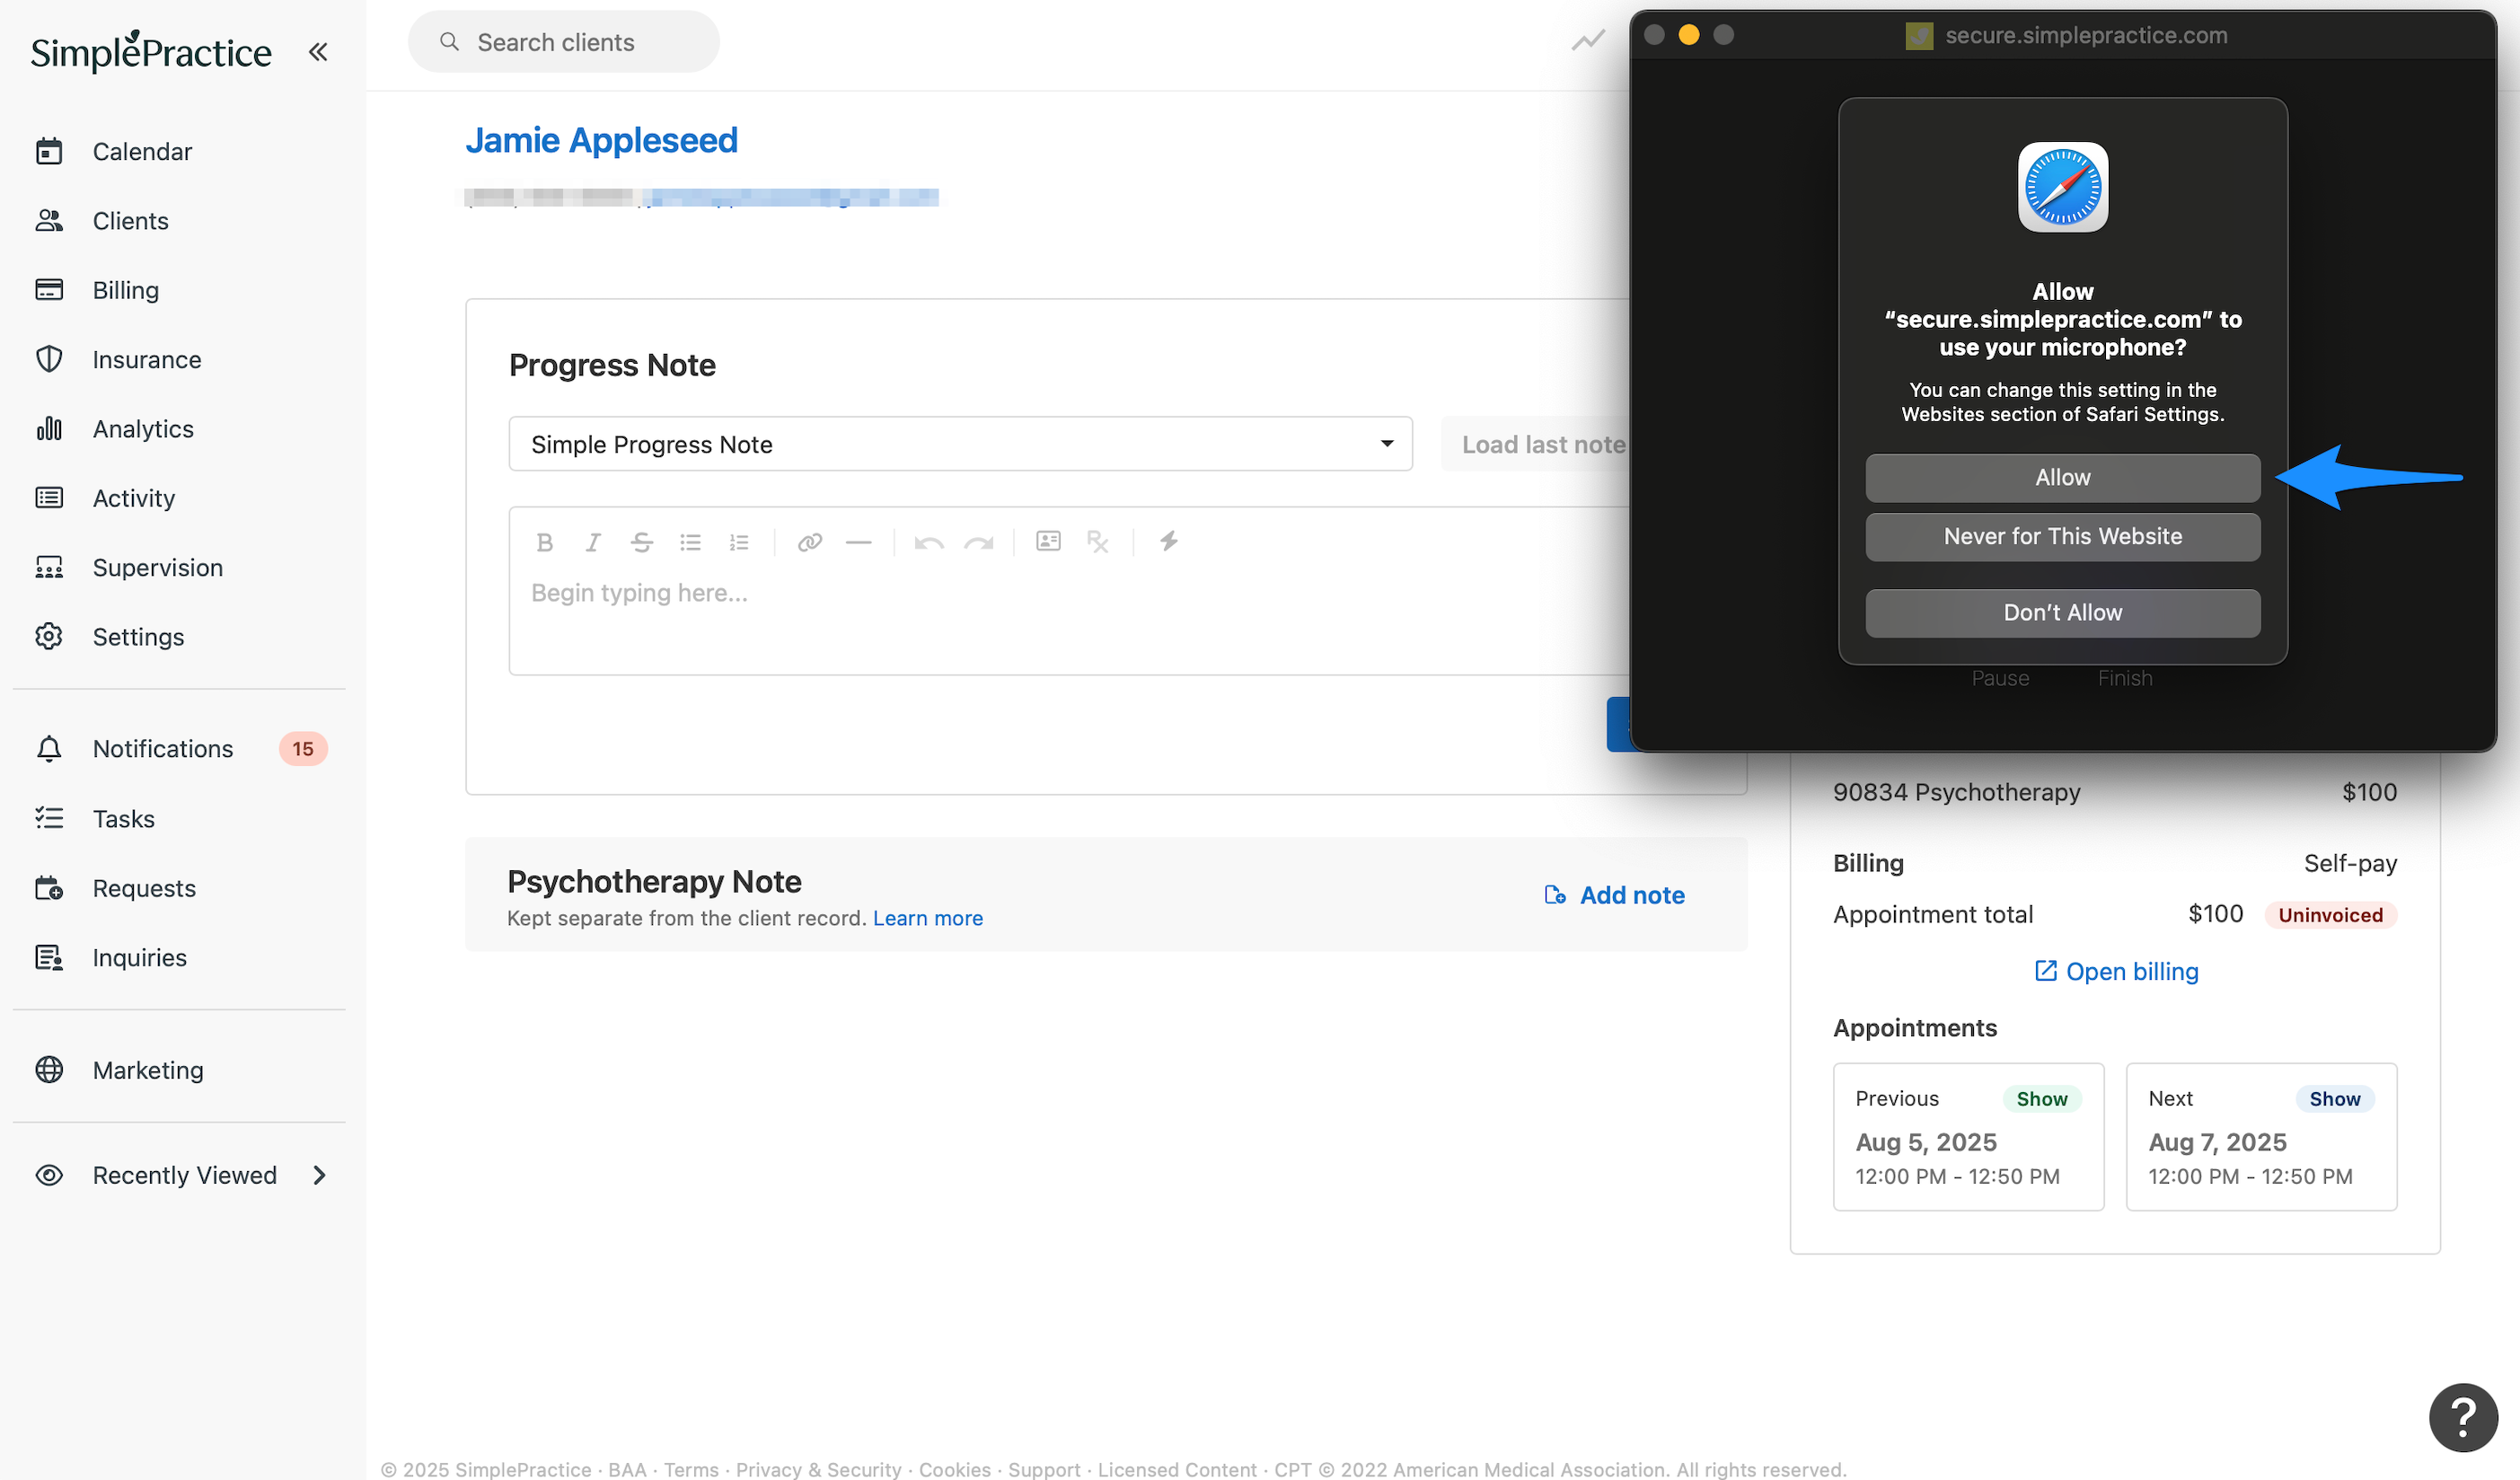The image size is (2520, 1480).
Task: Toggle italic formatting in note editor
Action: tap(593, 542)
